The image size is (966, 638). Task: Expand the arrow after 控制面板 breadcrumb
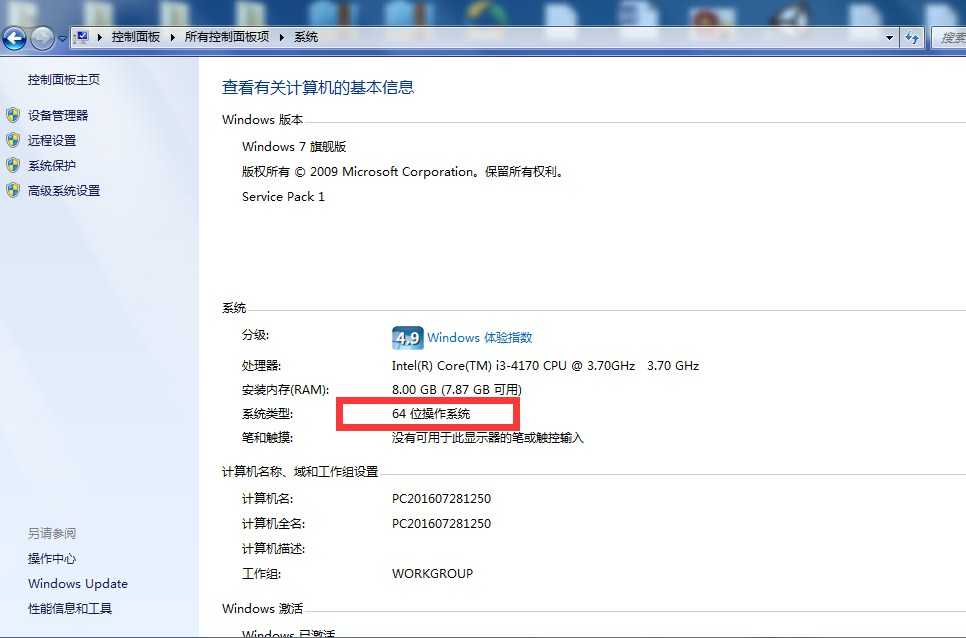pyautogui.click(x=172, y=38)
